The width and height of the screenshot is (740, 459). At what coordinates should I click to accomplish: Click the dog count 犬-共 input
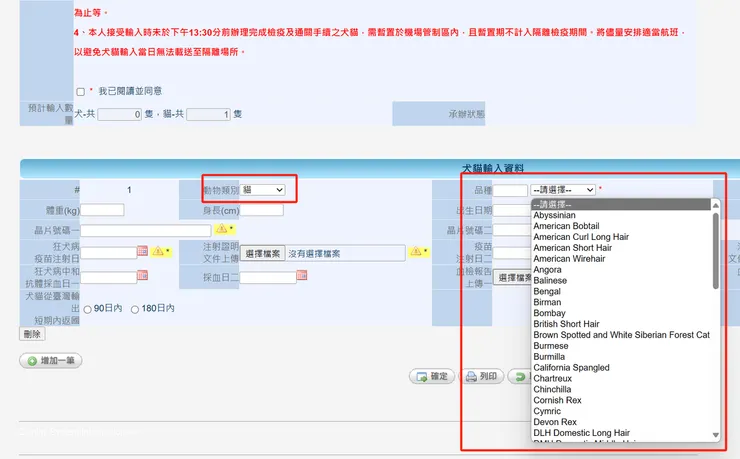point(120,114)
